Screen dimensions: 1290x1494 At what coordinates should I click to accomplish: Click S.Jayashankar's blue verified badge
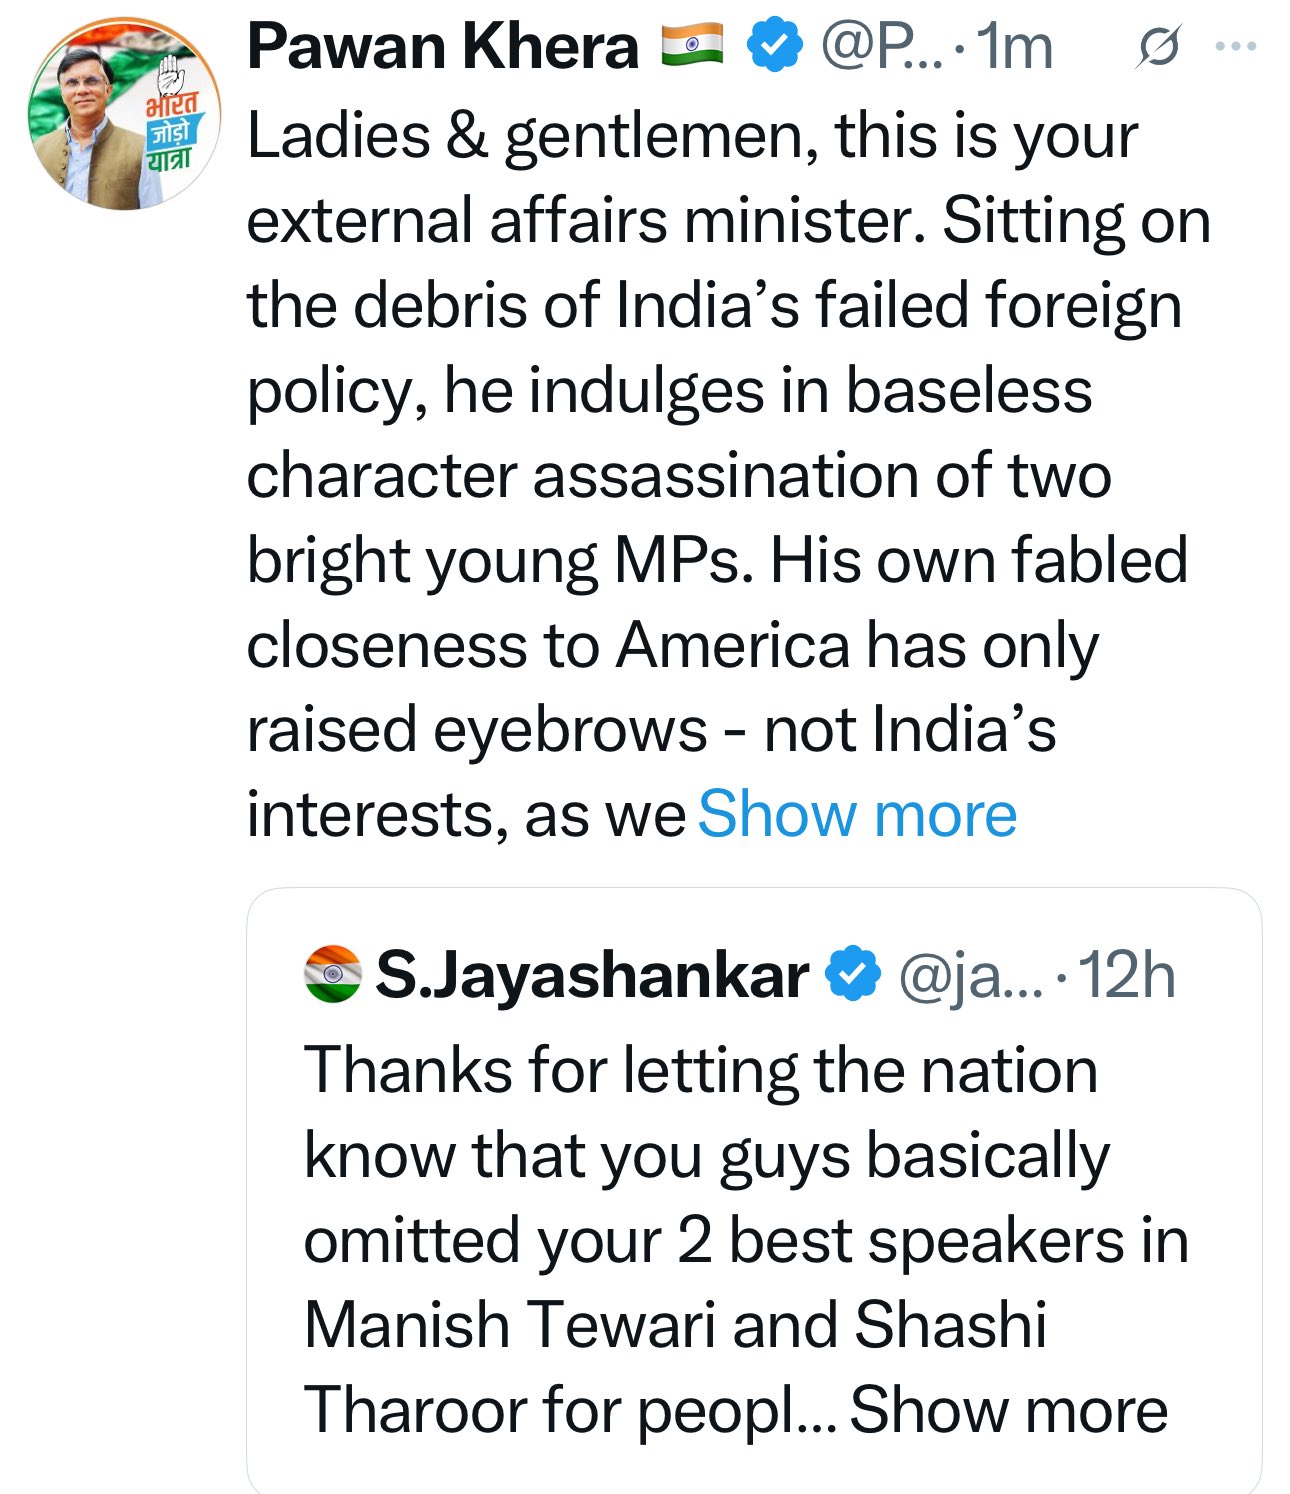pos(852,974)
